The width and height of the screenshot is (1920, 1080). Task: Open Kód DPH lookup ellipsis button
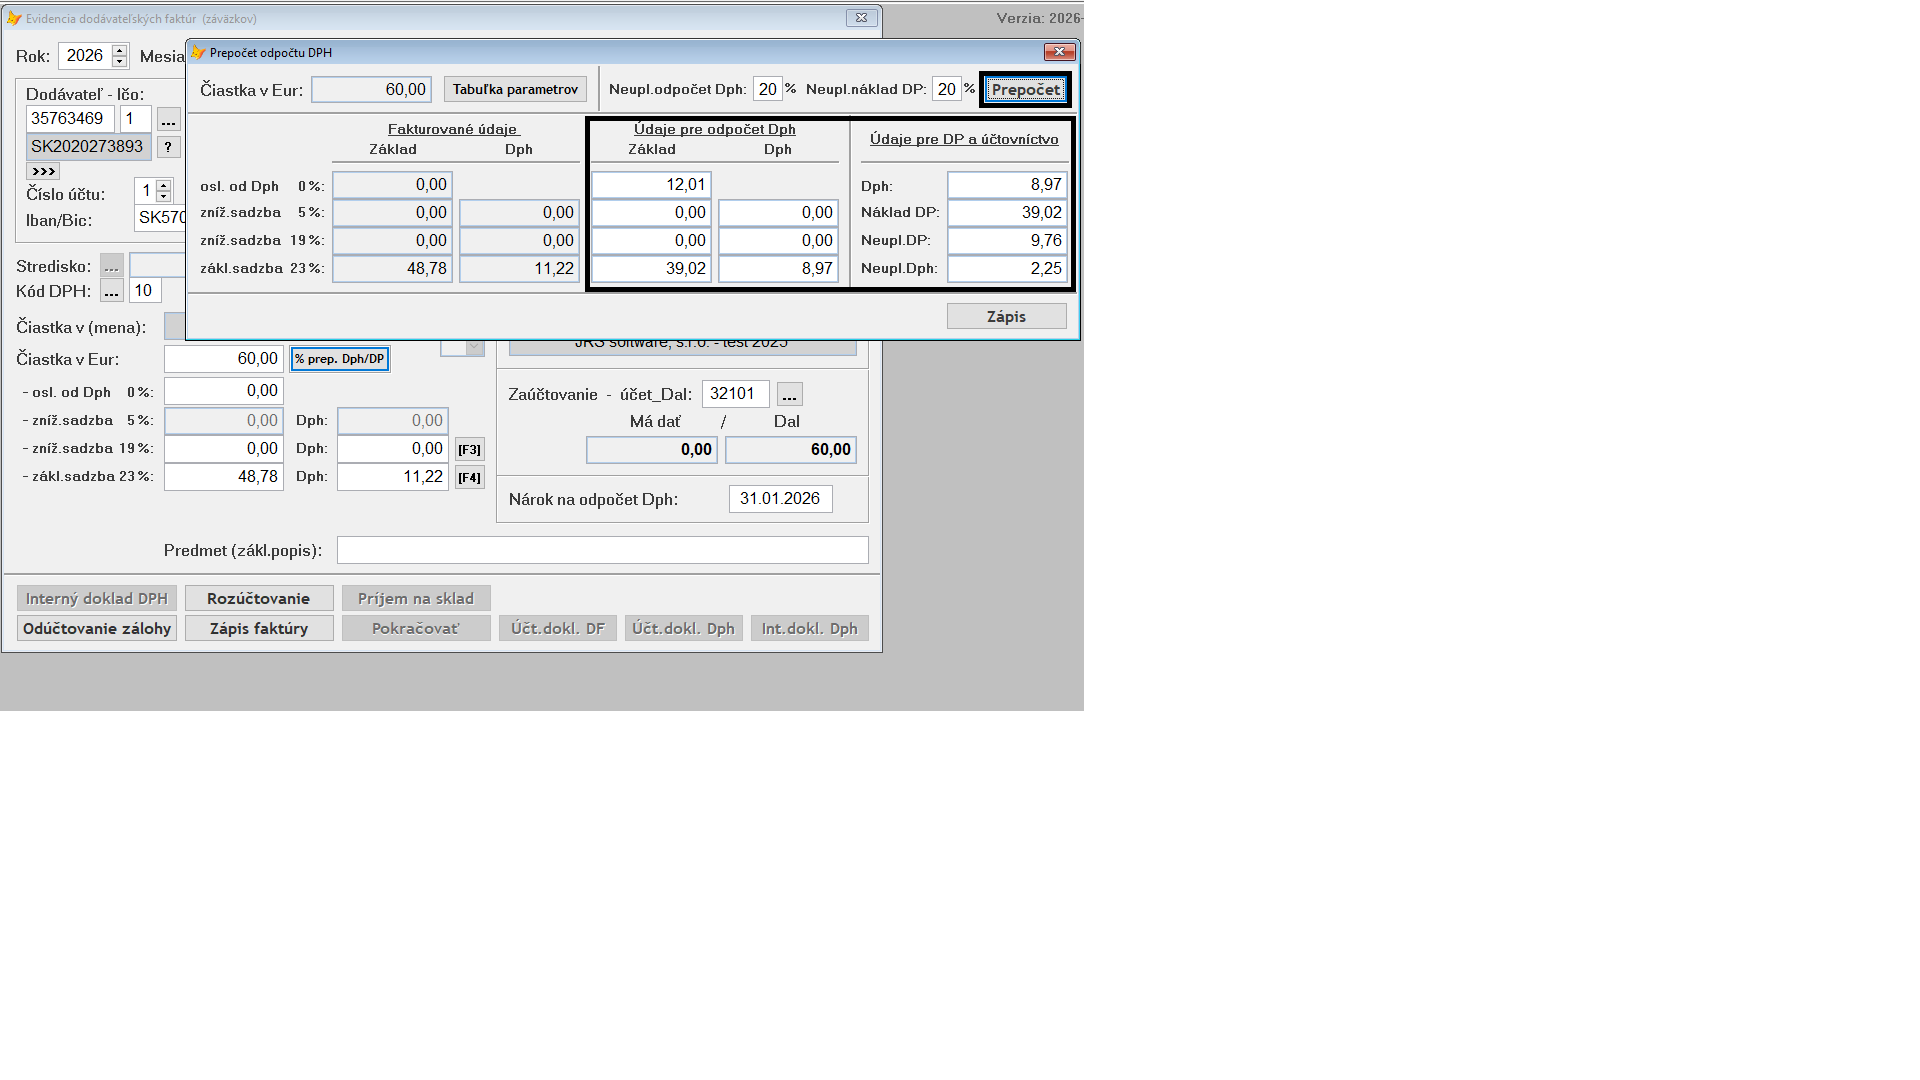[111, 291]
